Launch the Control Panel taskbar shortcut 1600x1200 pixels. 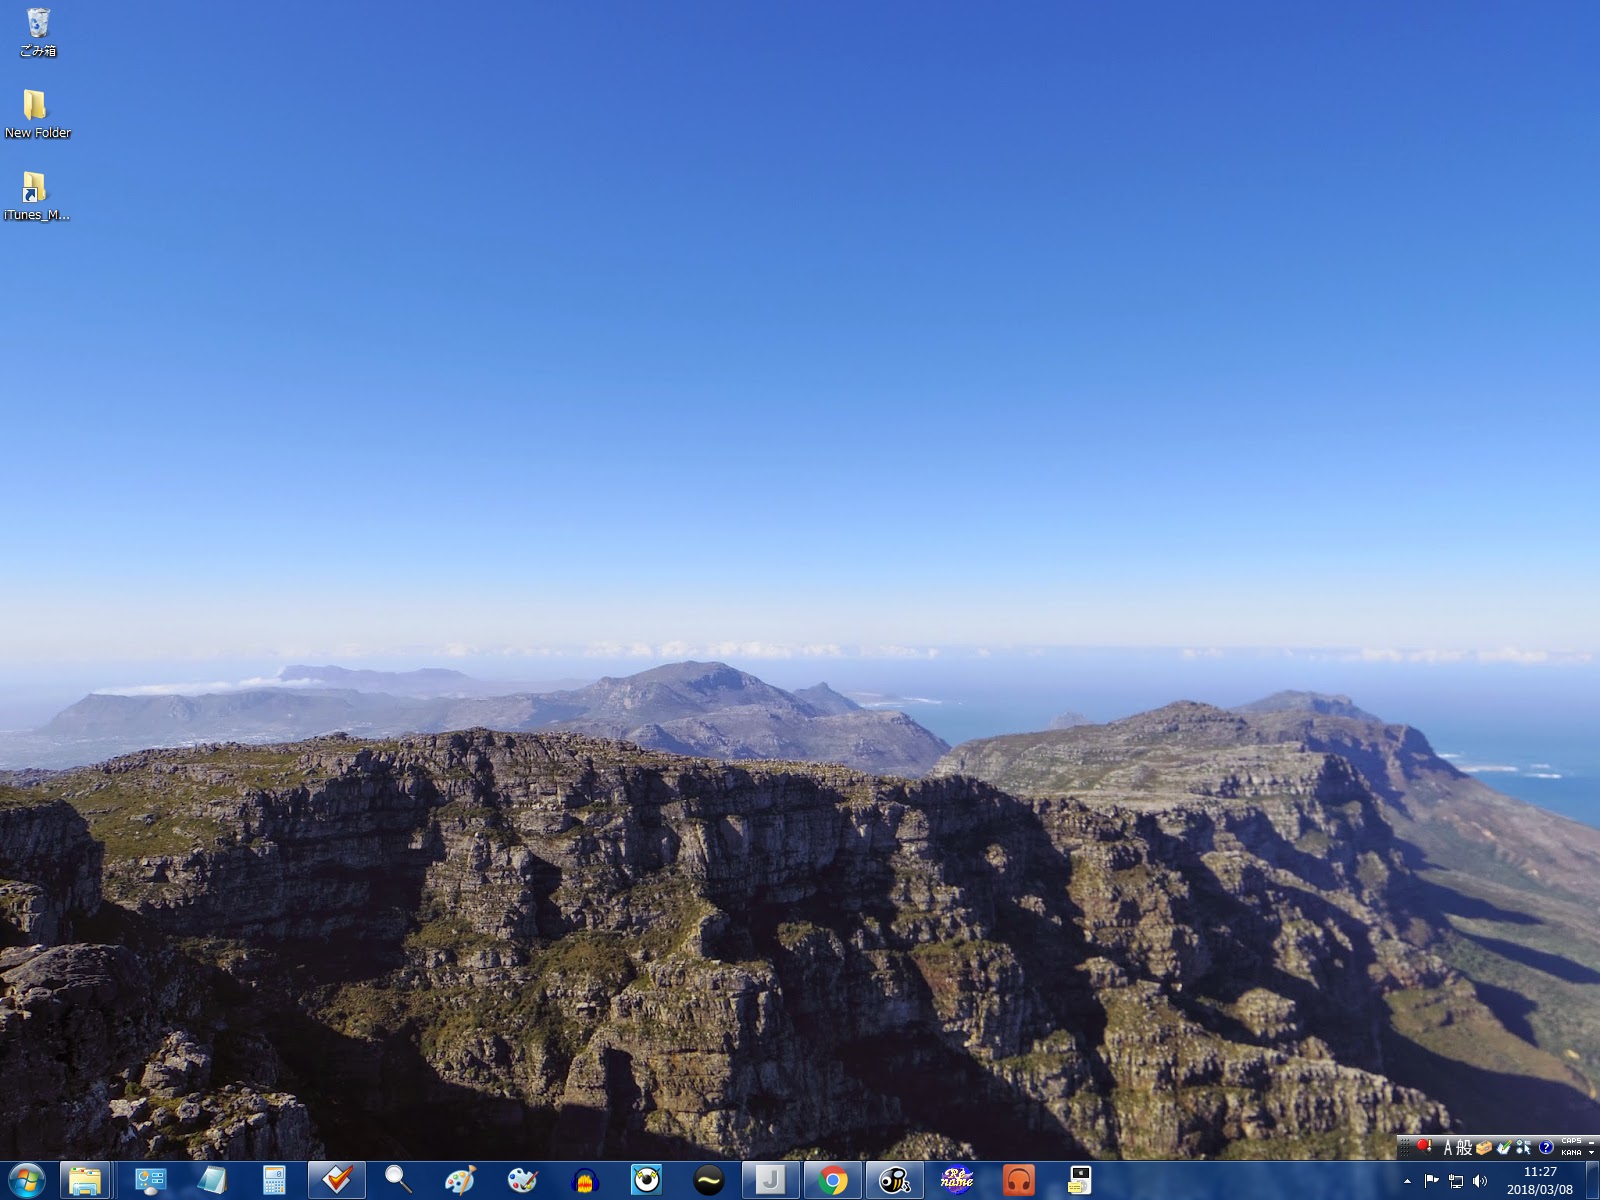[151, 1181]
